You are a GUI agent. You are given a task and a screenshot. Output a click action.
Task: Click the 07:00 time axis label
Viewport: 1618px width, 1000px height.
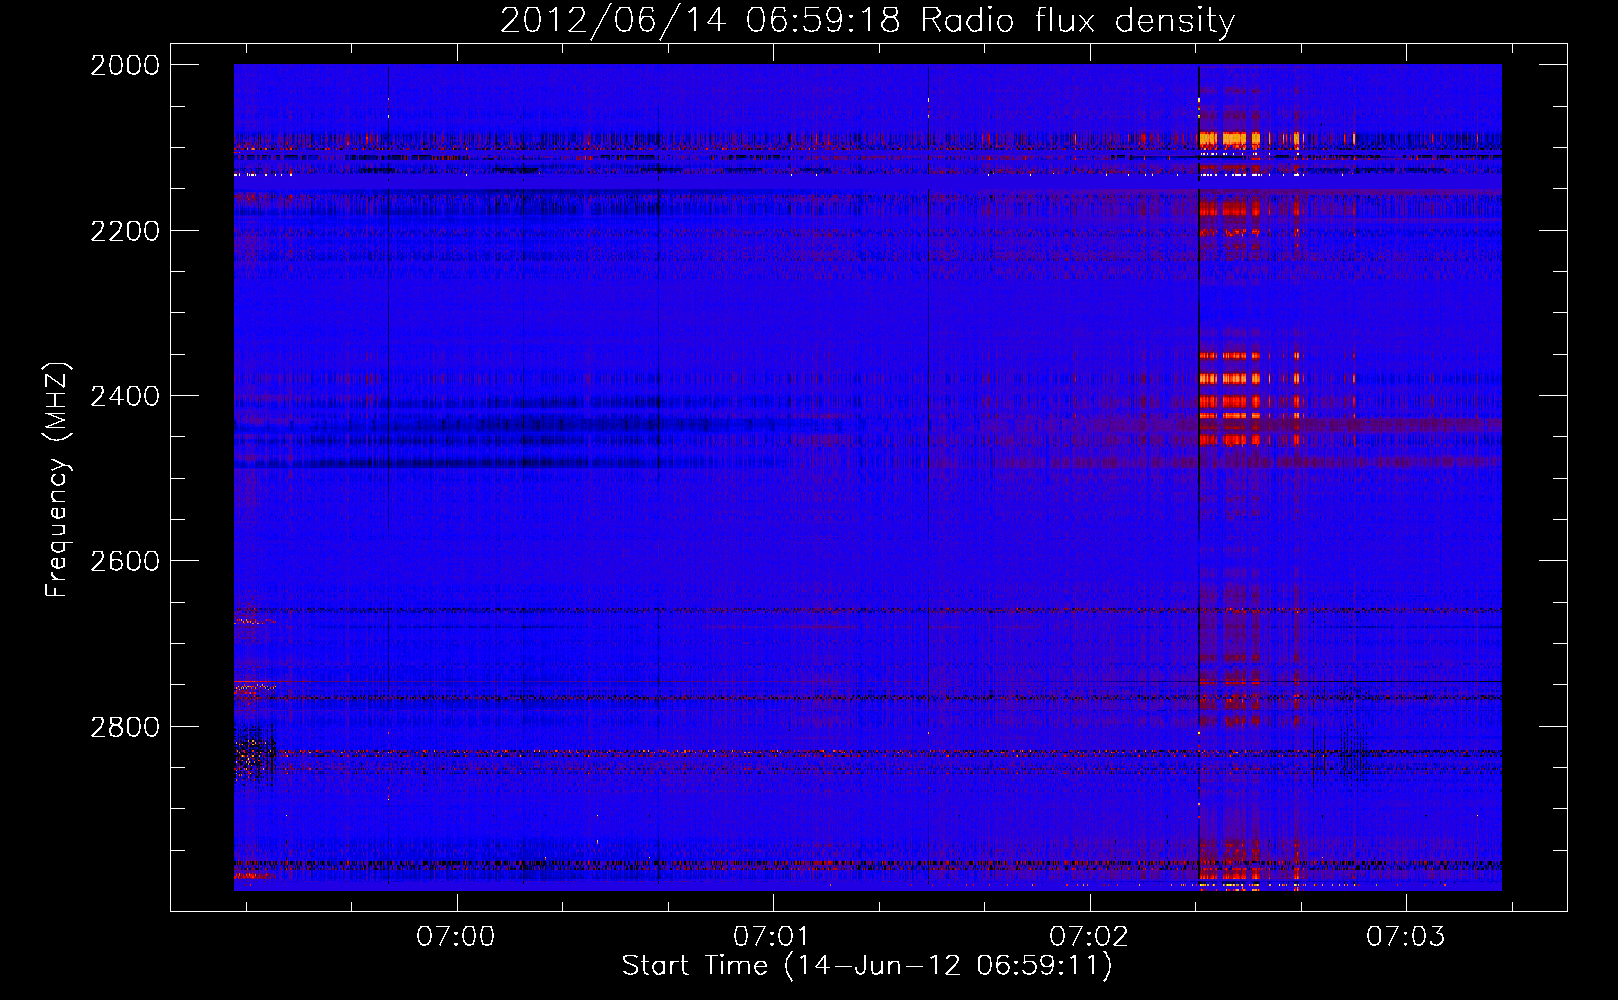point(456,936)
